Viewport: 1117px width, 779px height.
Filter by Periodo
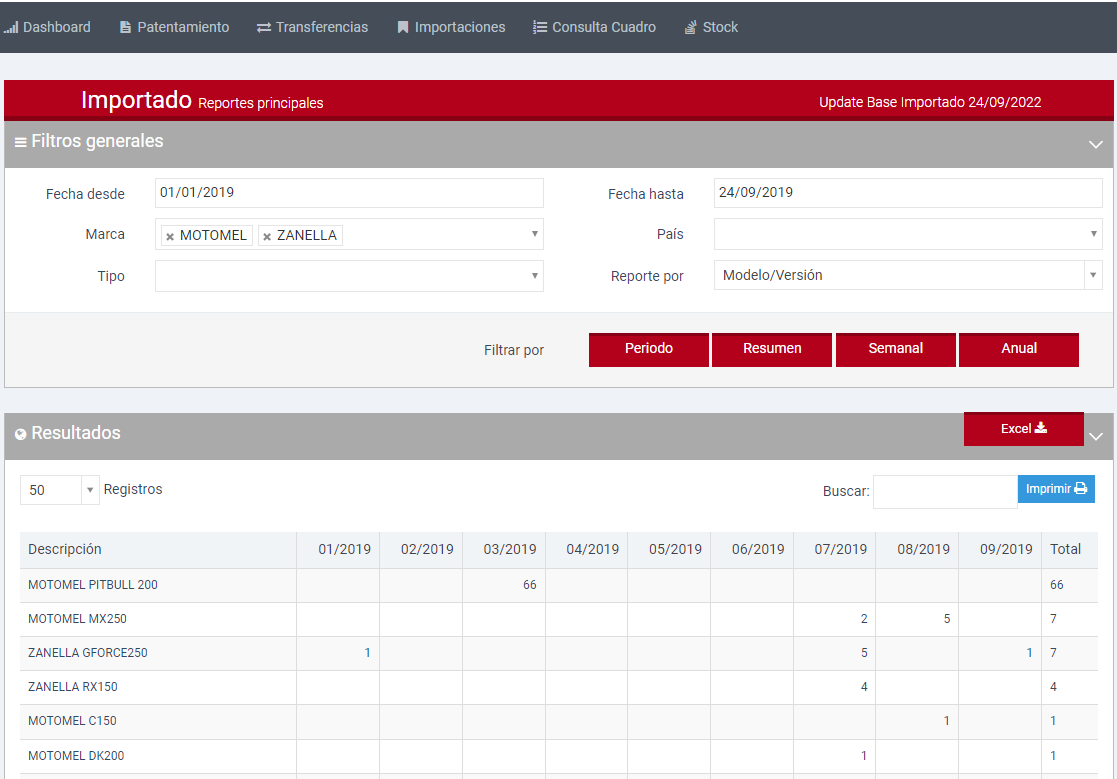pos(649,349)
